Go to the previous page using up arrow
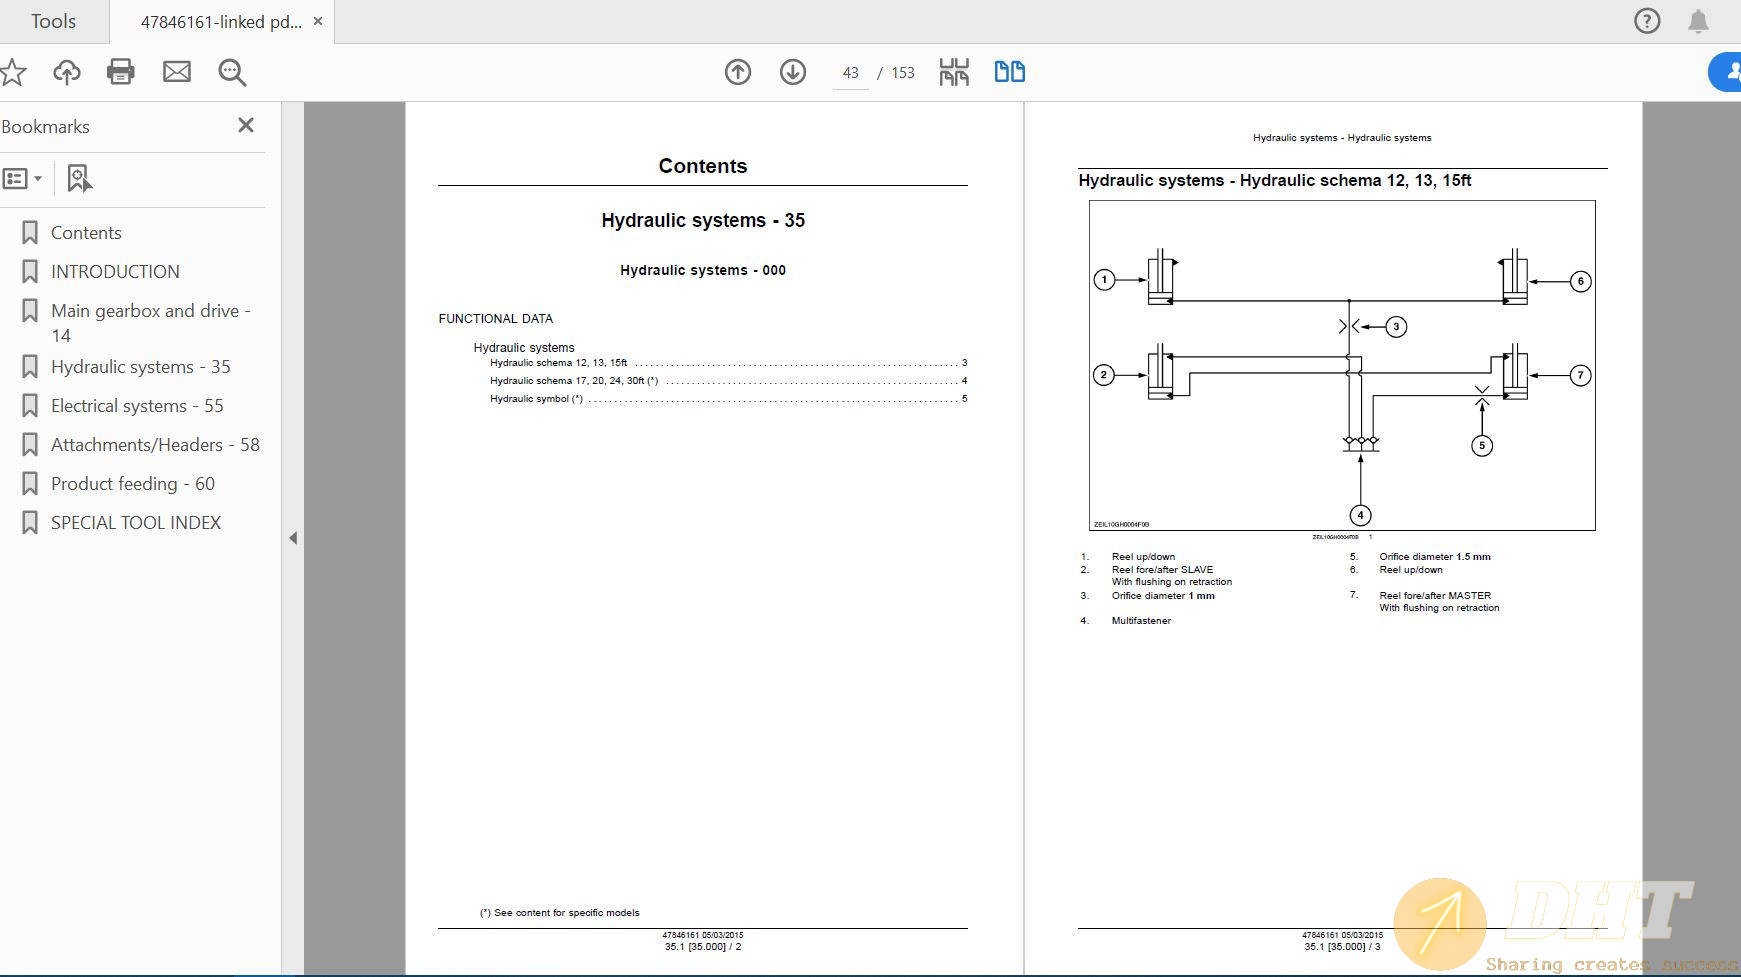 (x=738, y=72)
